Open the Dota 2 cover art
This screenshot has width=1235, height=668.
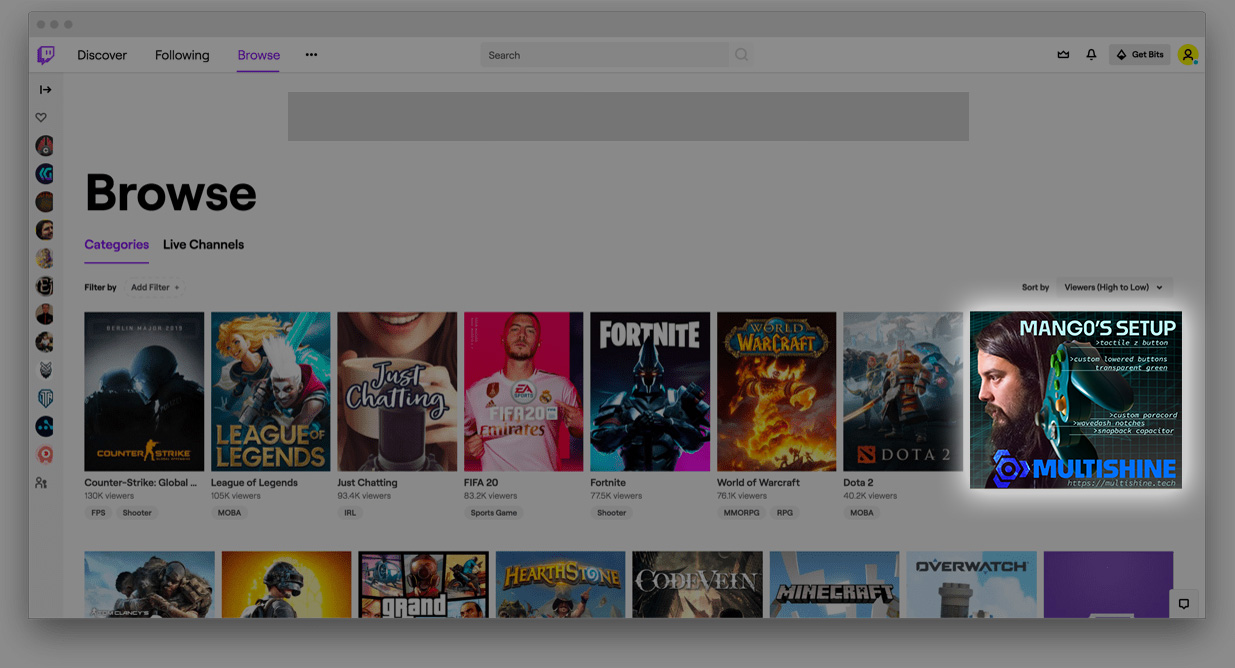(x=903, y=392)
